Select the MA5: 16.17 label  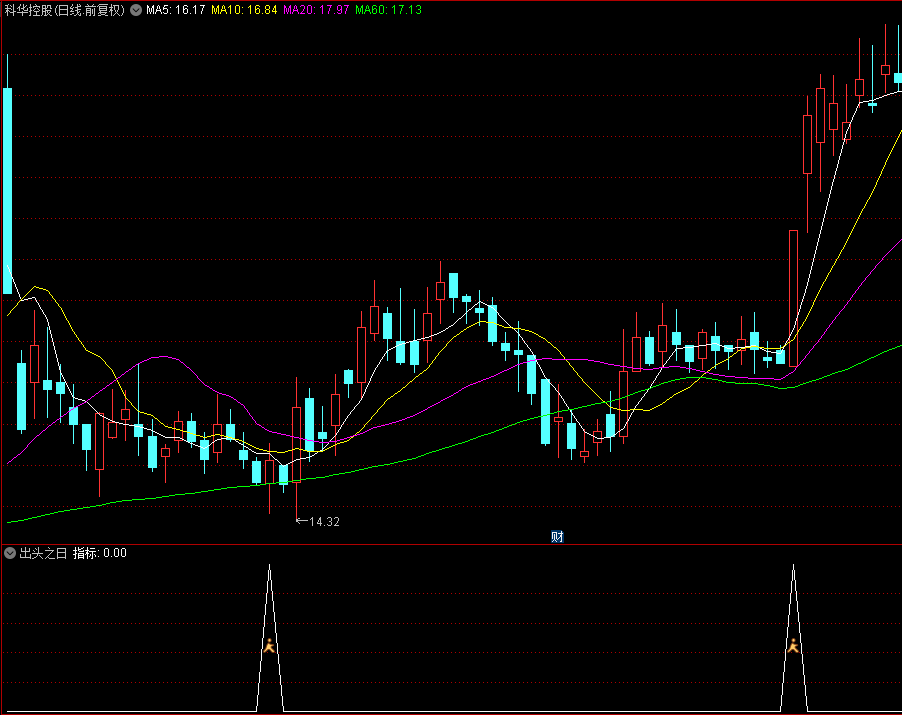tap(175, 10)
